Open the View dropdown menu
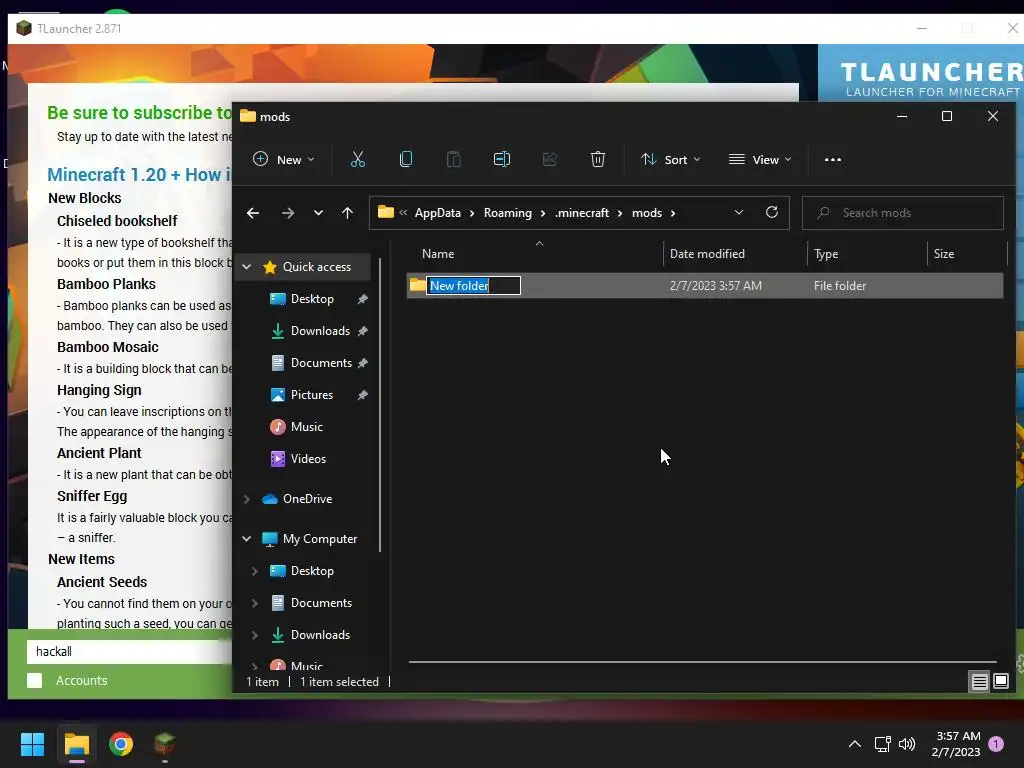This screenshot has width=1024, height=768. coord(760,159)
